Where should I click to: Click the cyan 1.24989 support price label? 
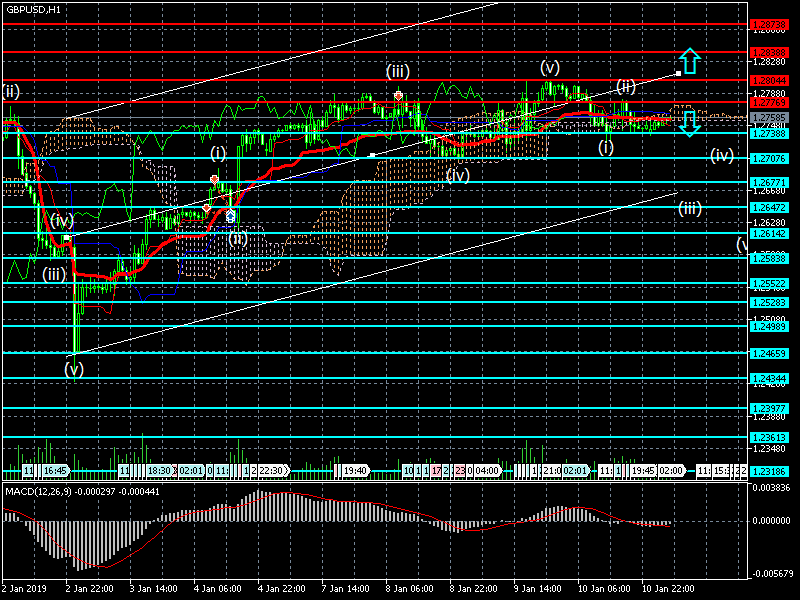770,327
